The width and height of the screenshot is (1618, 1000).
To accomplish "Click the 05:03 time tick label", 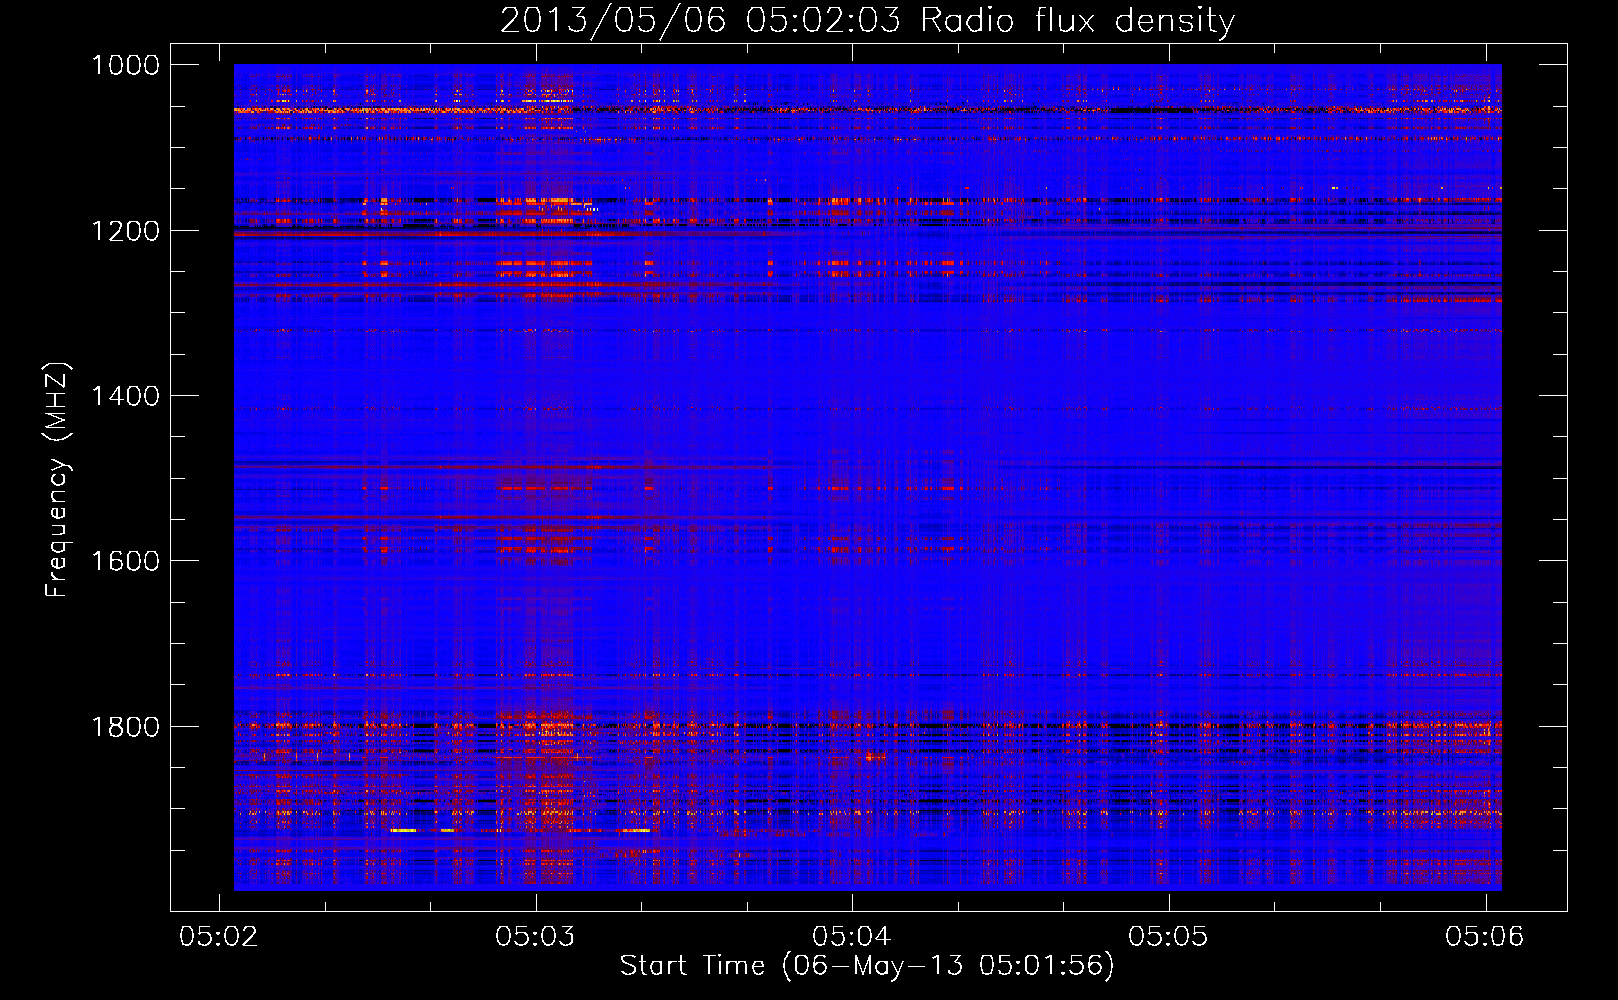I will click(536, 936).
